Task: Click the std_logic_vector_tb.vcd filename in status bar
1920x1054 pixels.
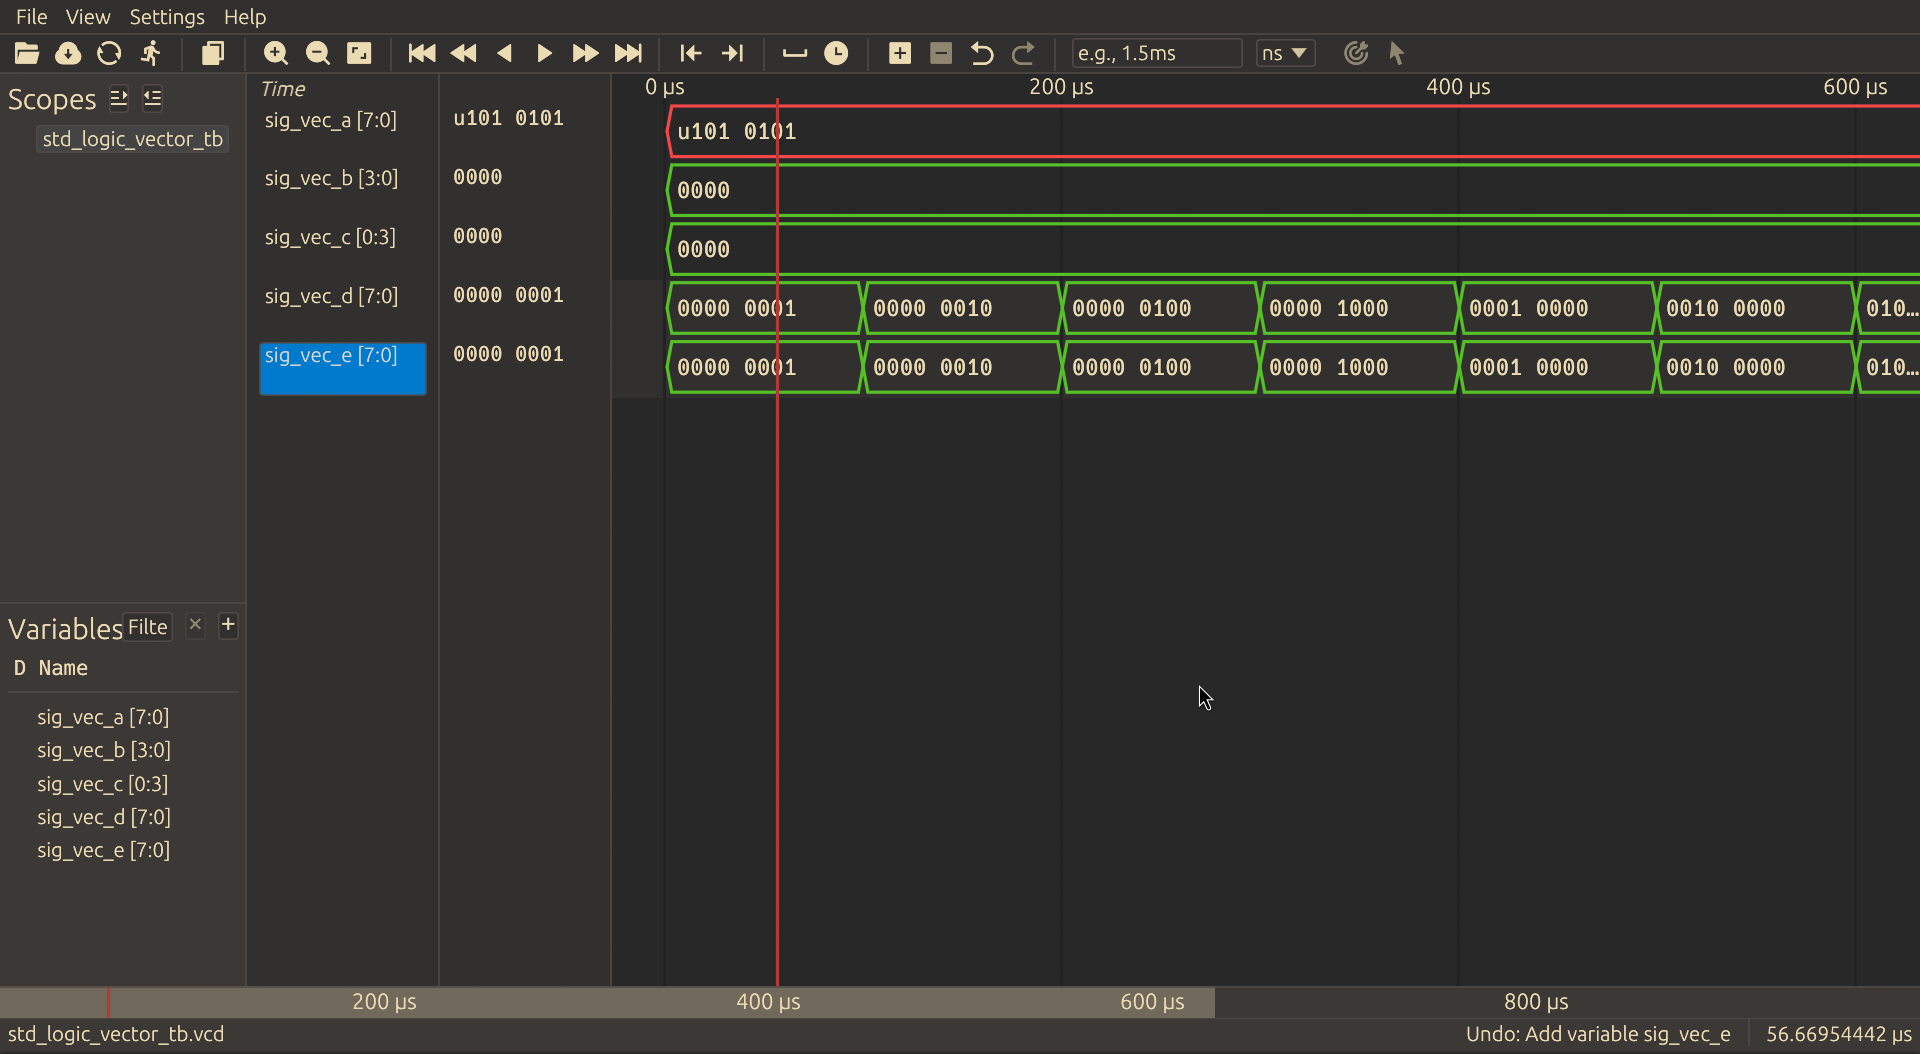Action: [116, 1034]
